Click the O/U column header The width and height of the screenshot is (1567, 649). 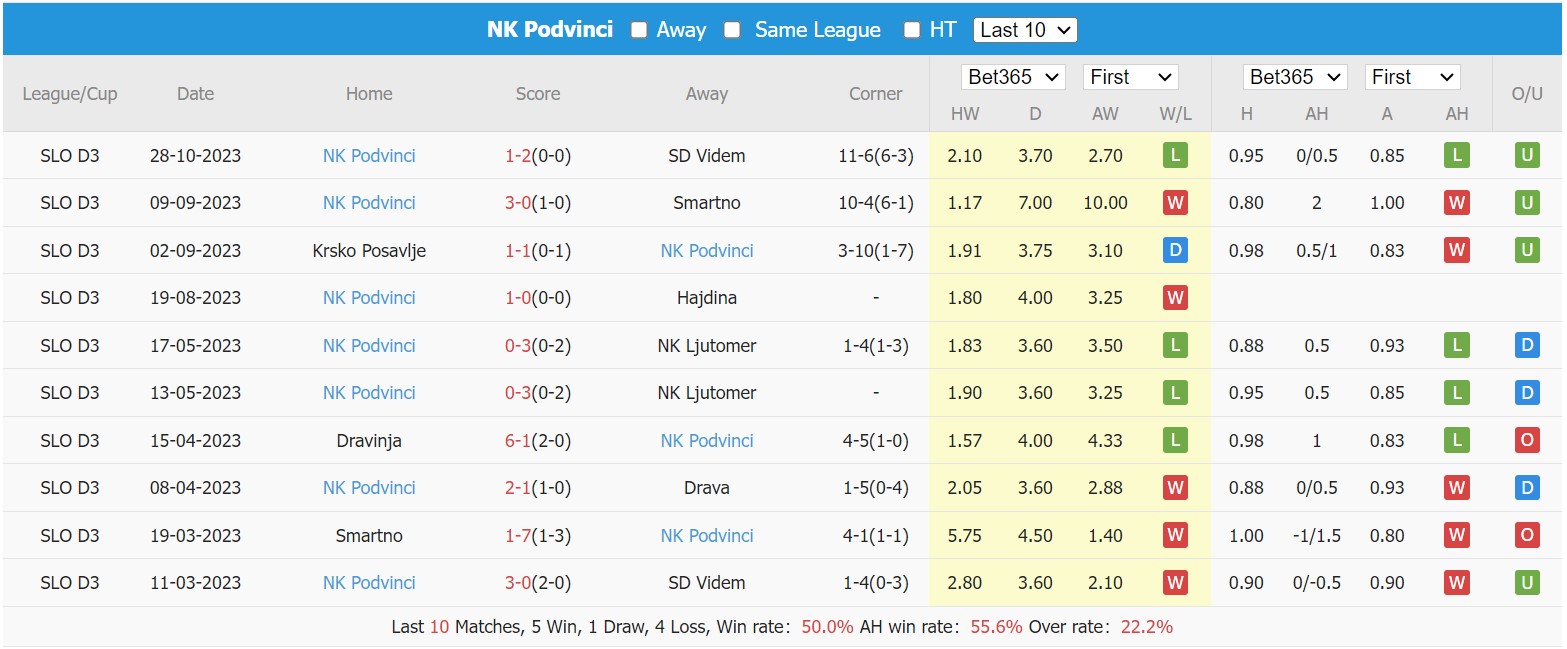coord(1526,94)
